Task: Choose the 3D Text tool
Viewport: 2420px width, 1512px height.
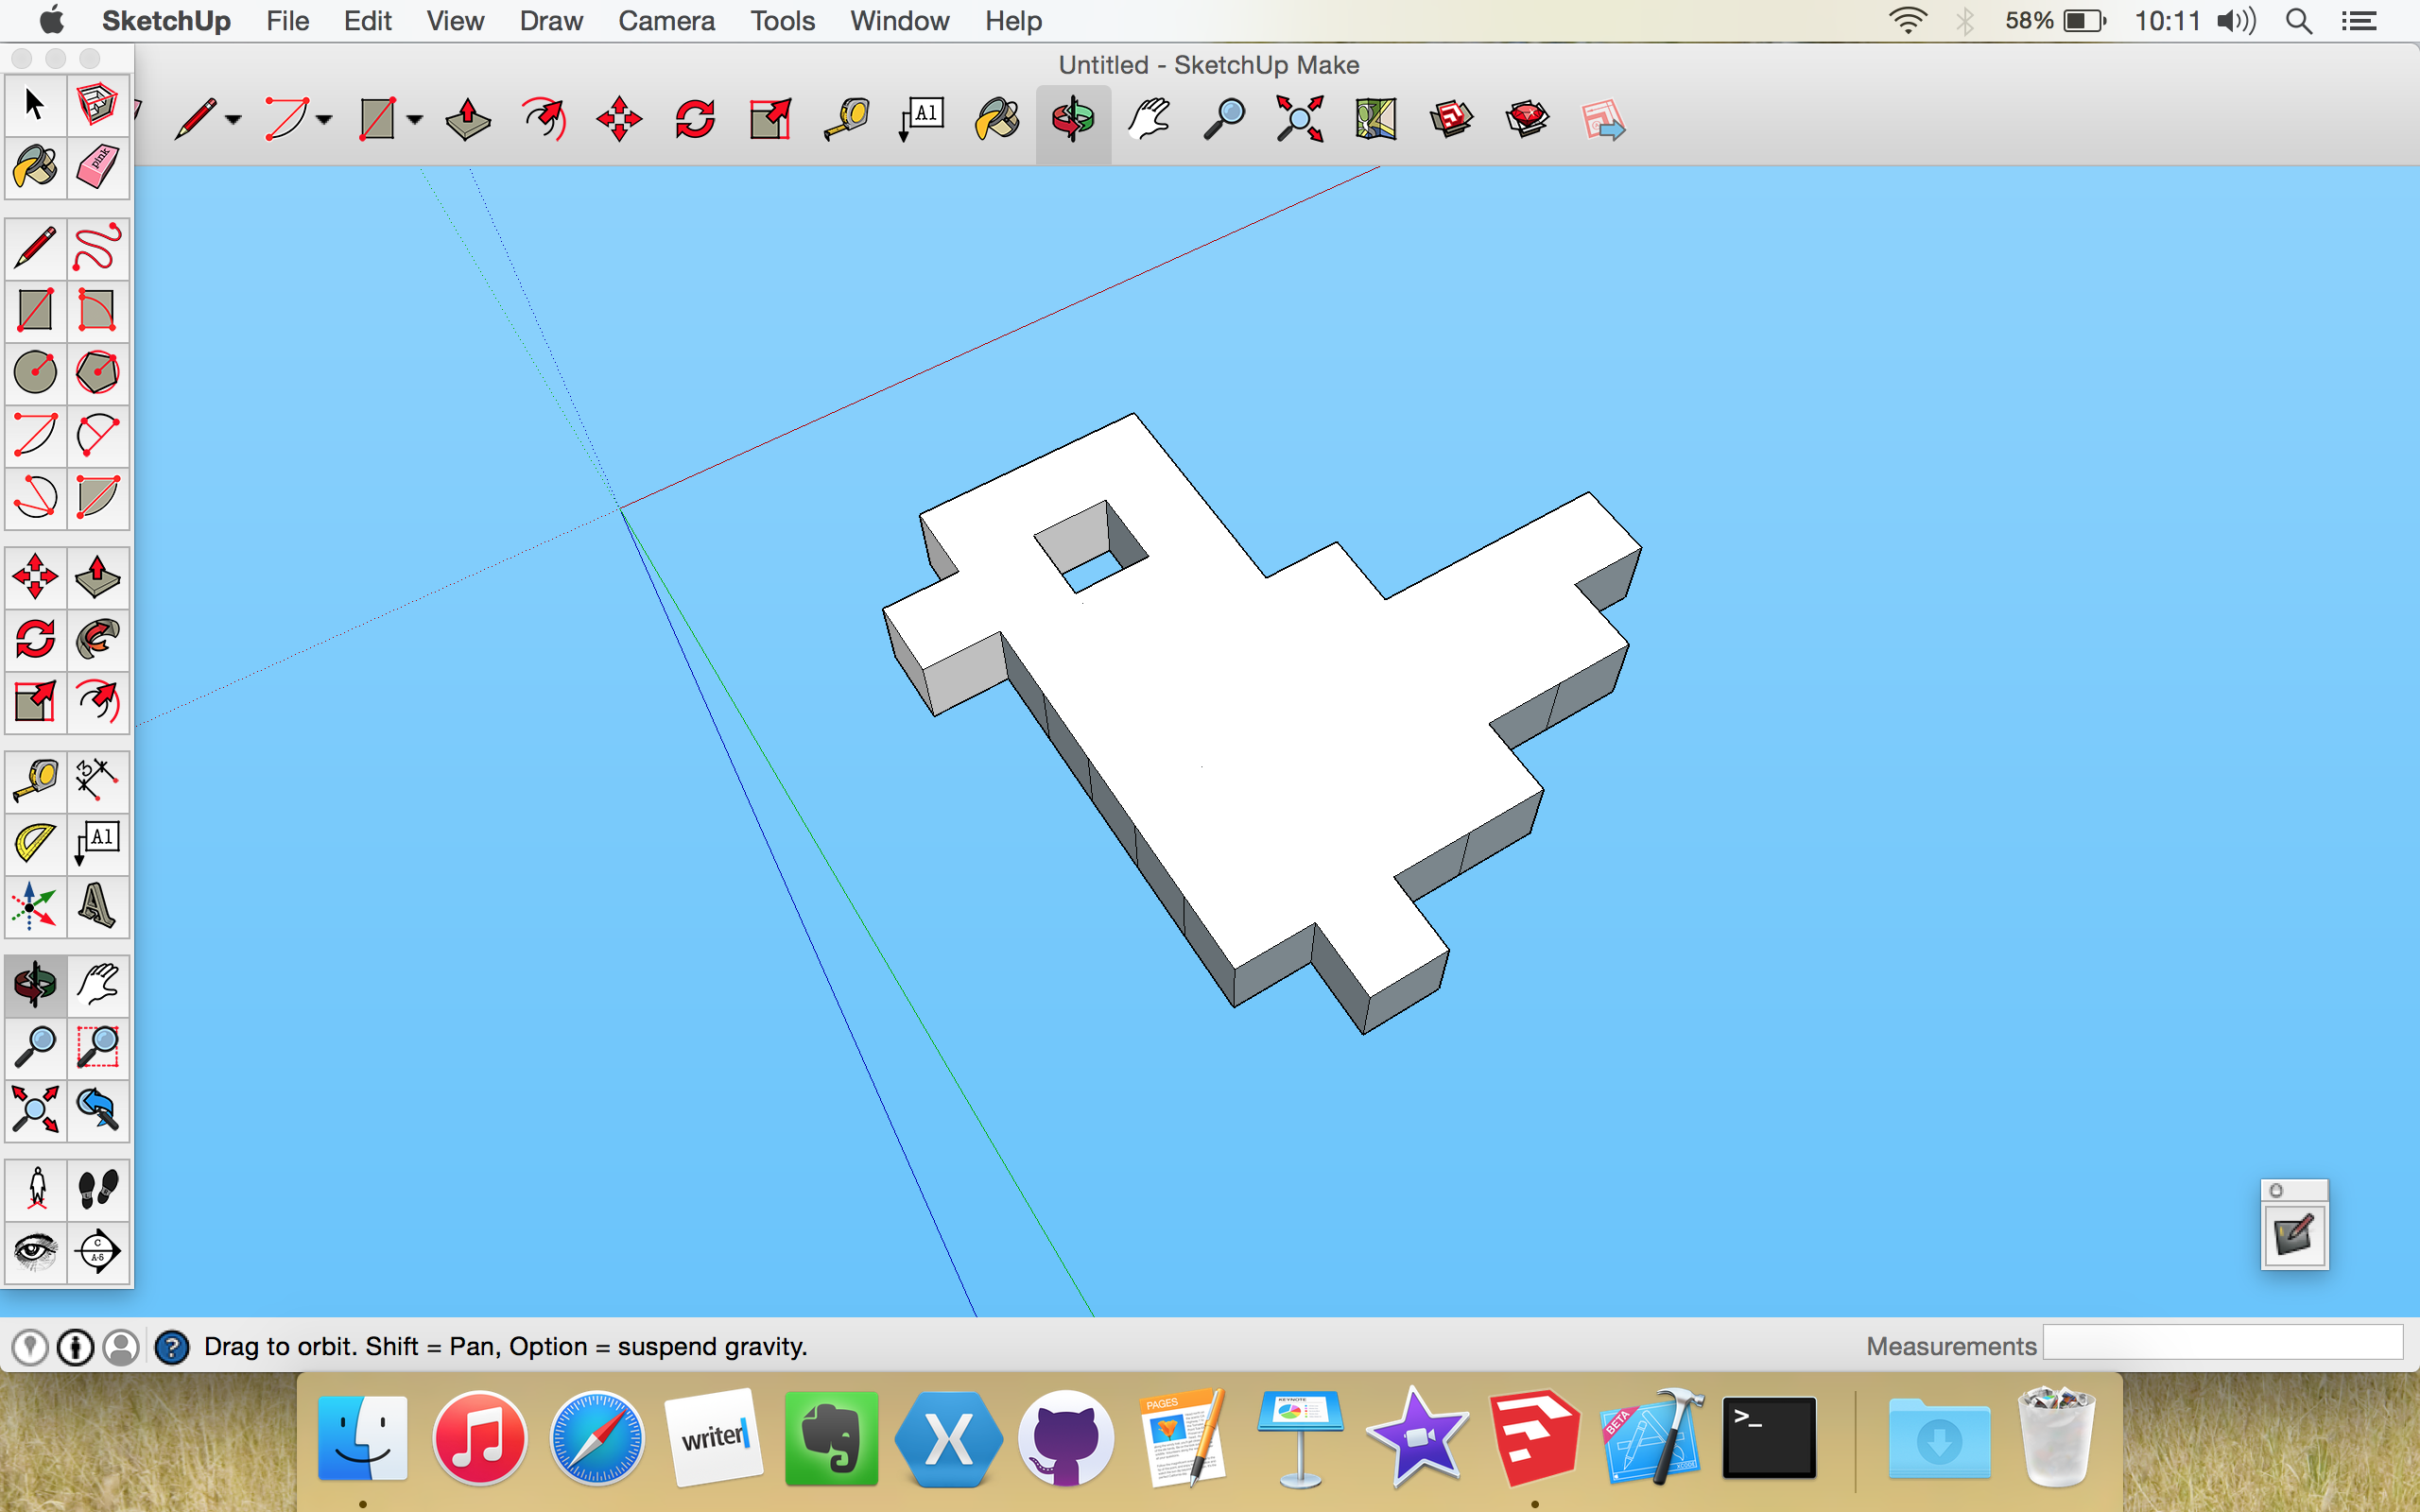Action: (97, 905)
